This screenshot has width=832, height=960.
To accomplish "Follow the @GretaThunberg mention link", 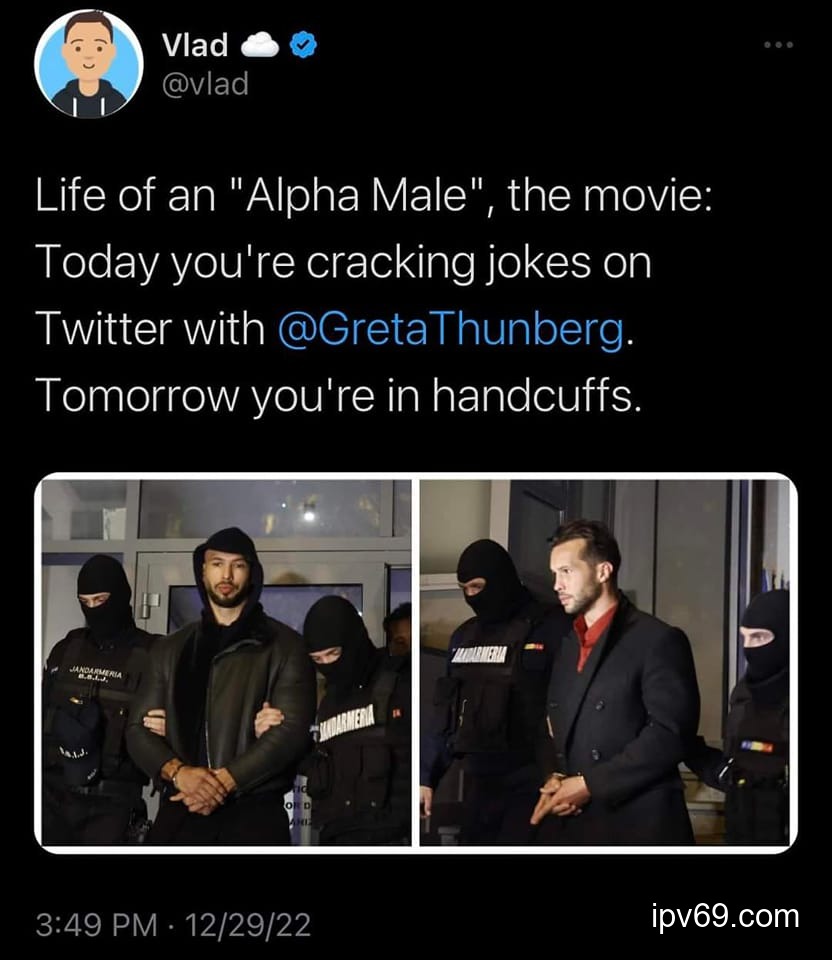I will coord(450,329).
